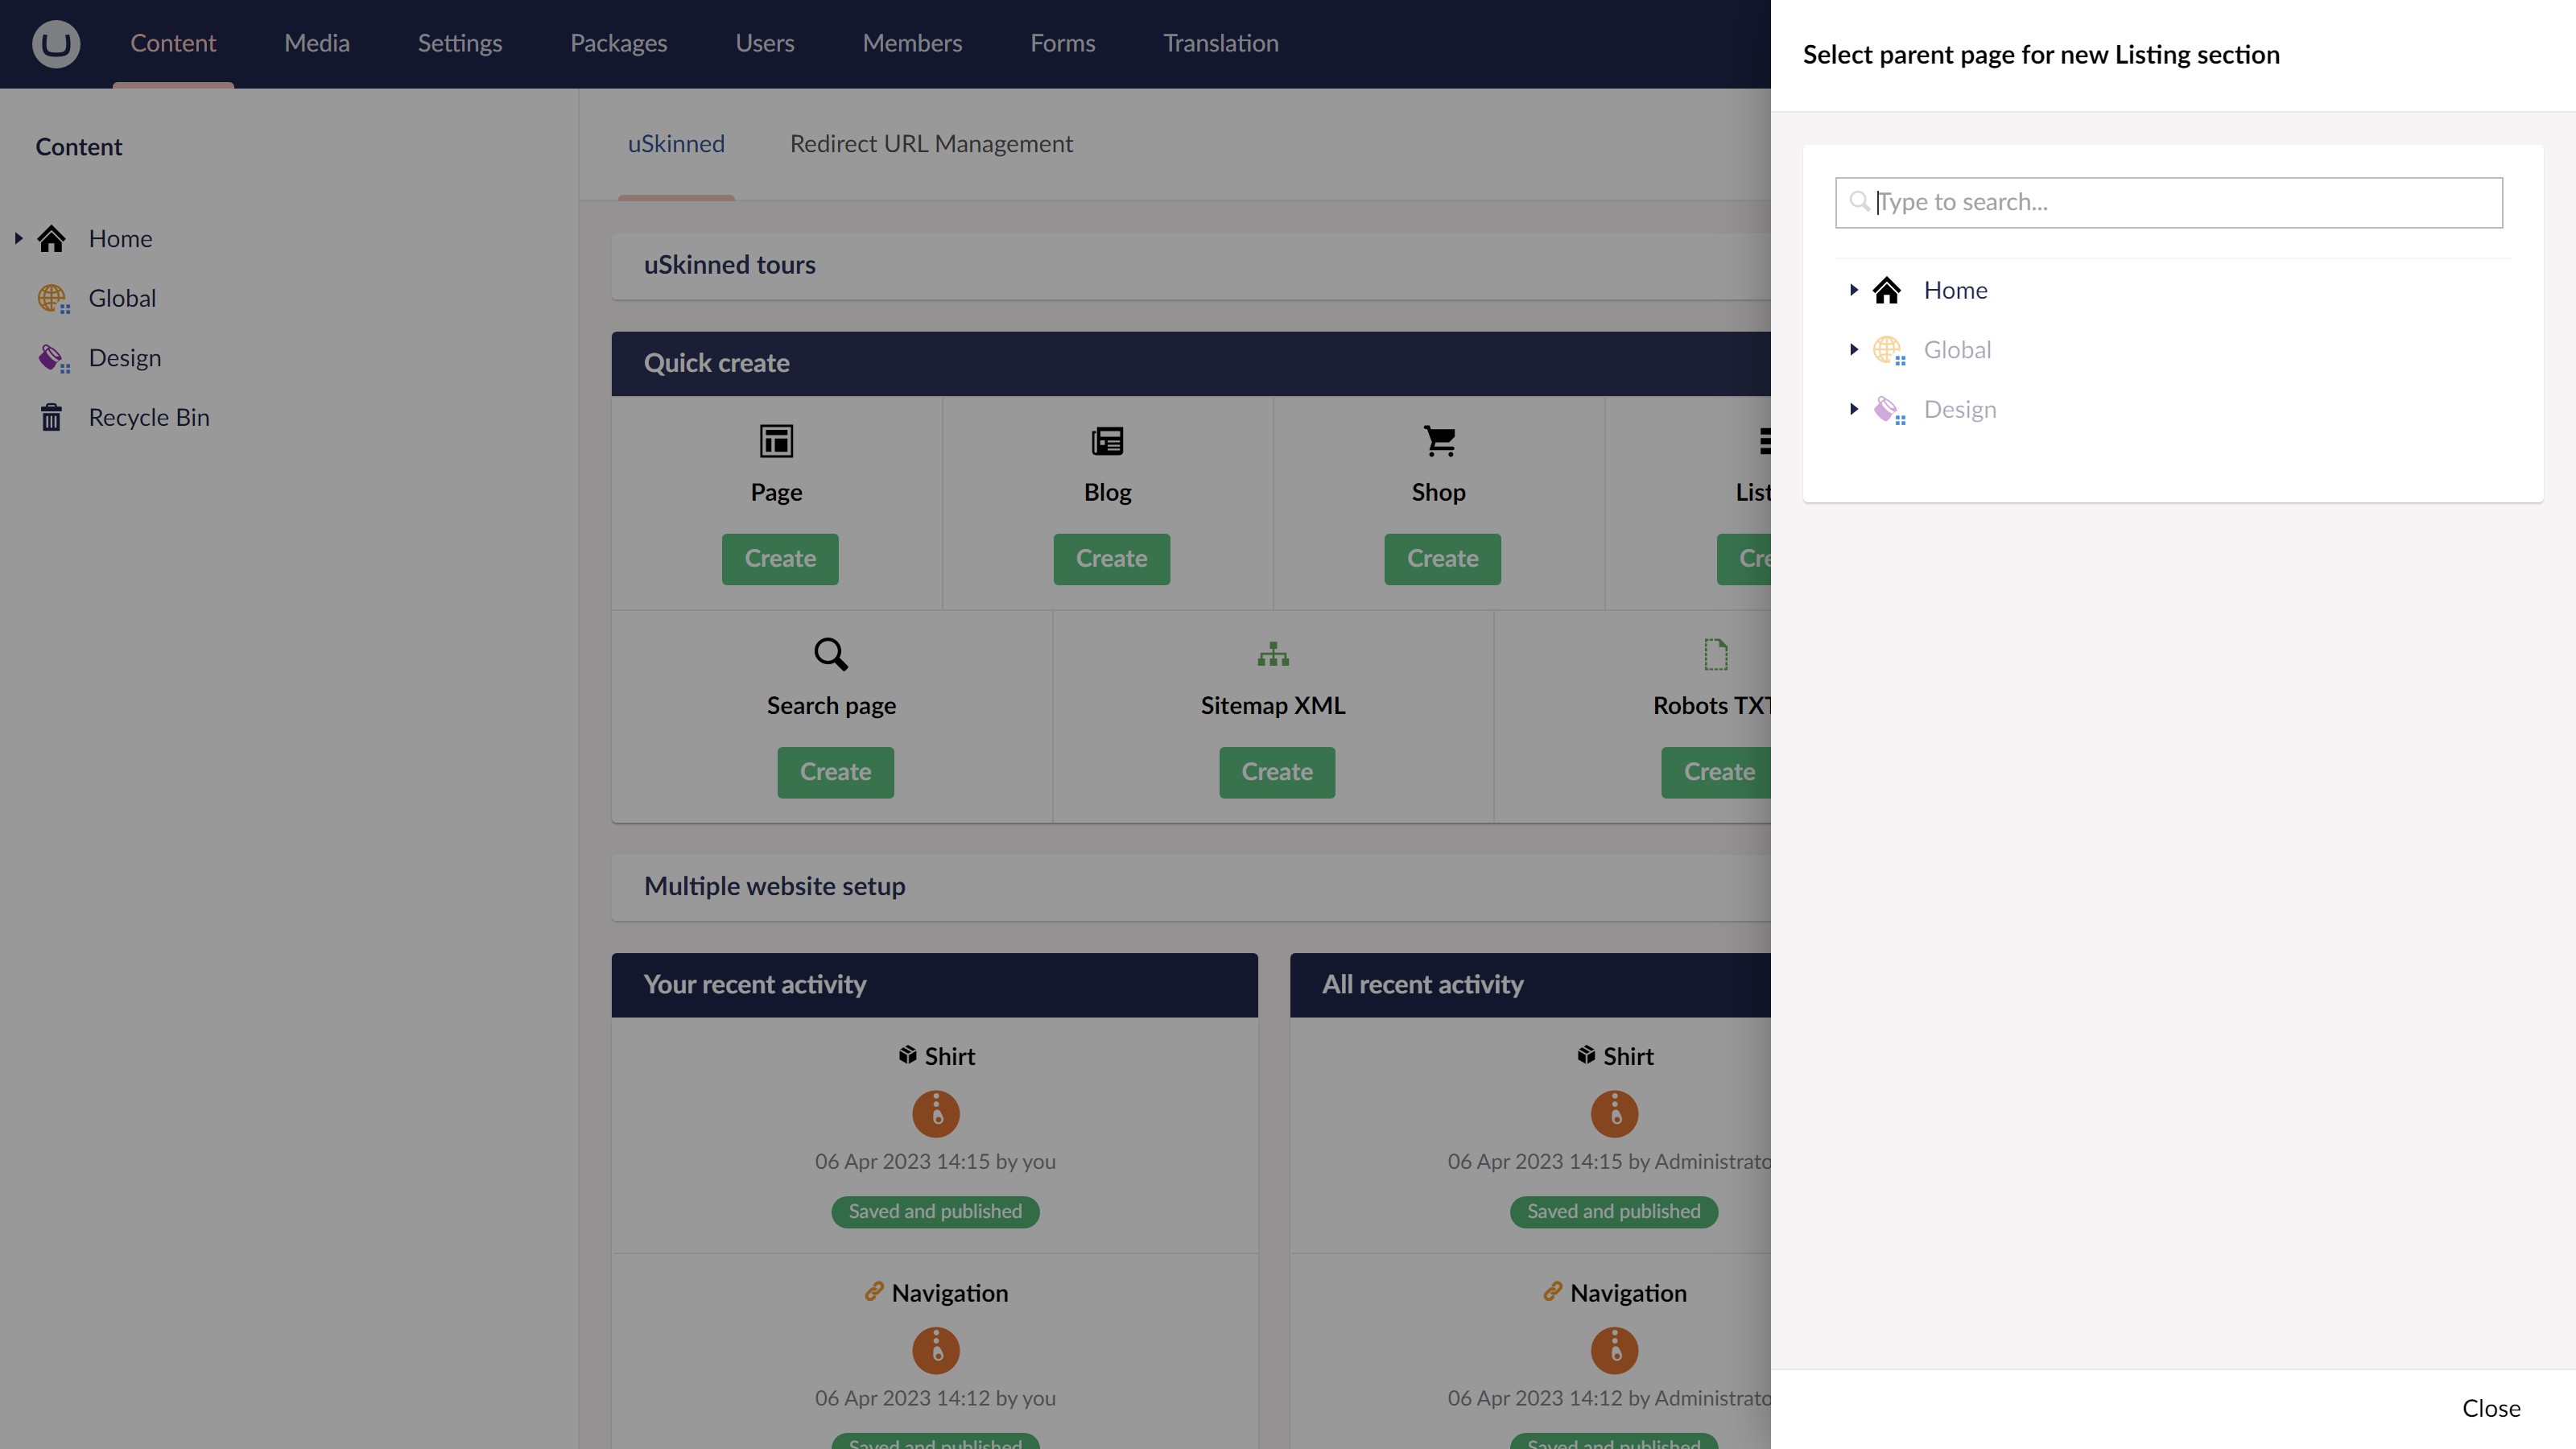Click the Robots TXT document icon
The image size is (2576, 1449).
tap(1714, 654)
